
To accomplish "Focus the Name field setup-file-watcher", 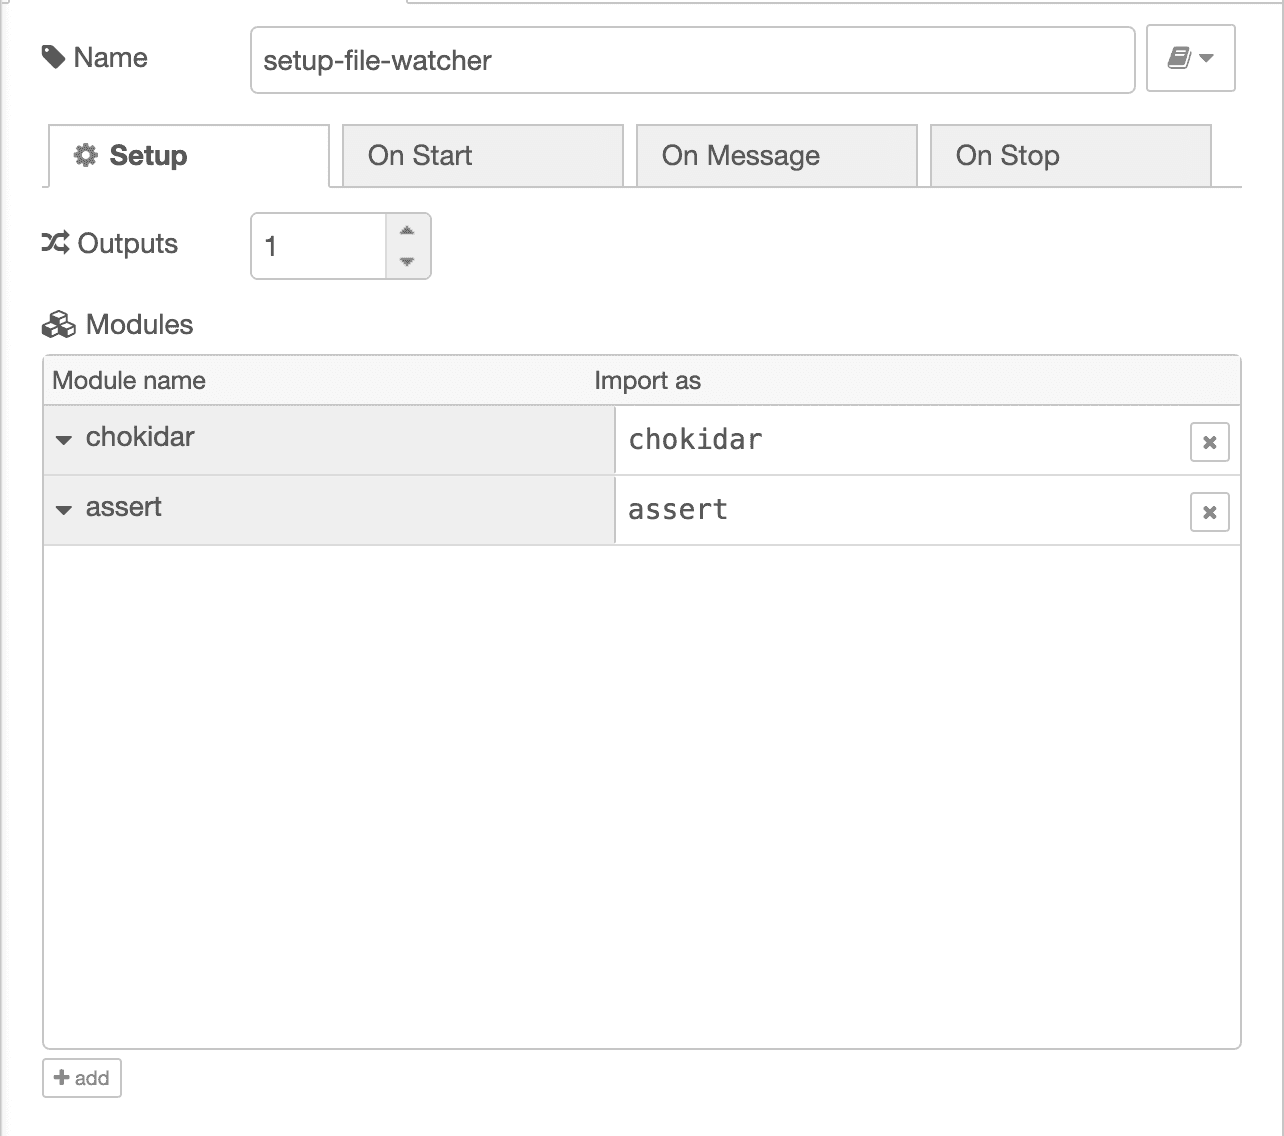I will (x=692, y=60).
